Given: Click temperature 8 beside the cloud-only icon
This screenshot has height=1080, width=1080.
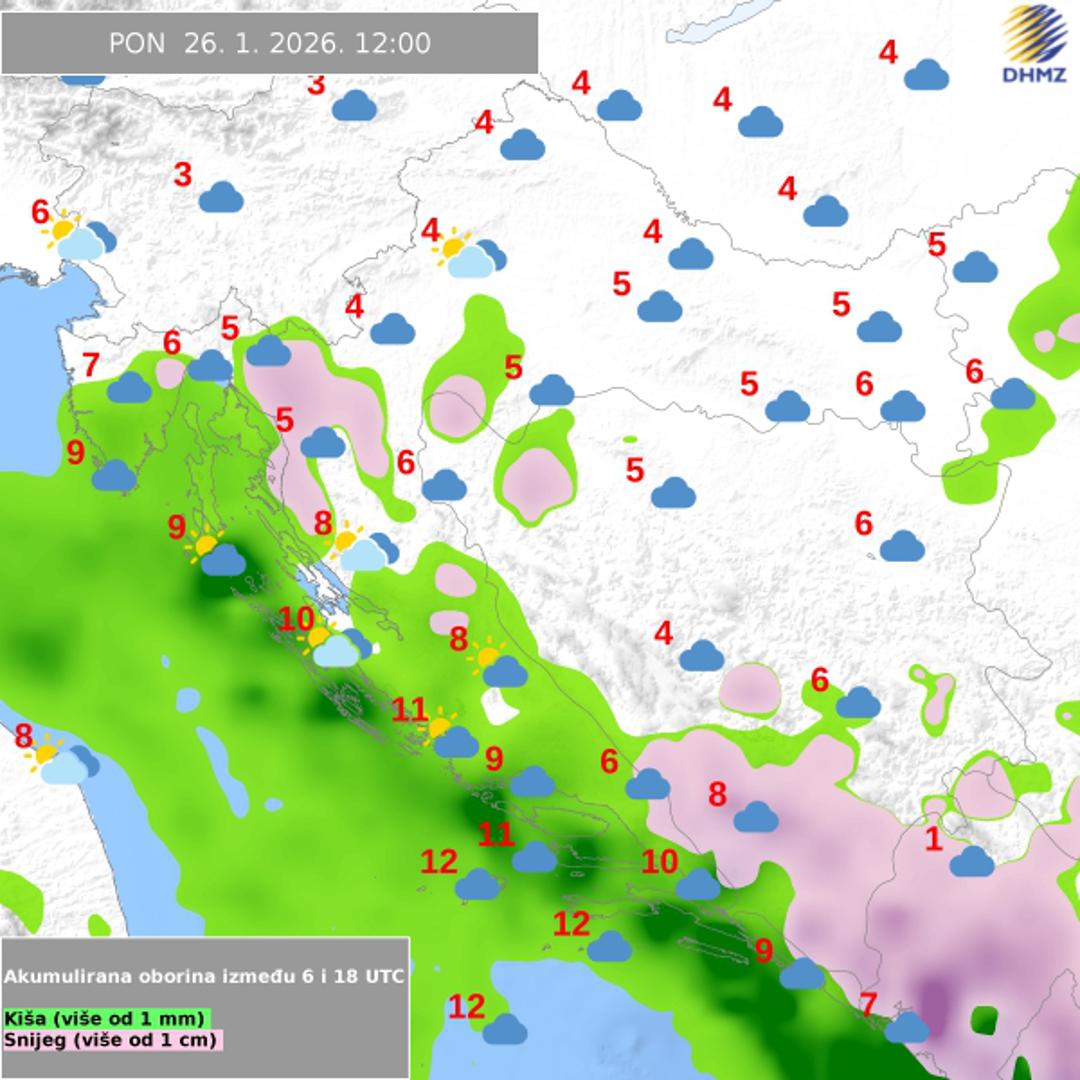Looking at the screenshot, I should 717,795.
